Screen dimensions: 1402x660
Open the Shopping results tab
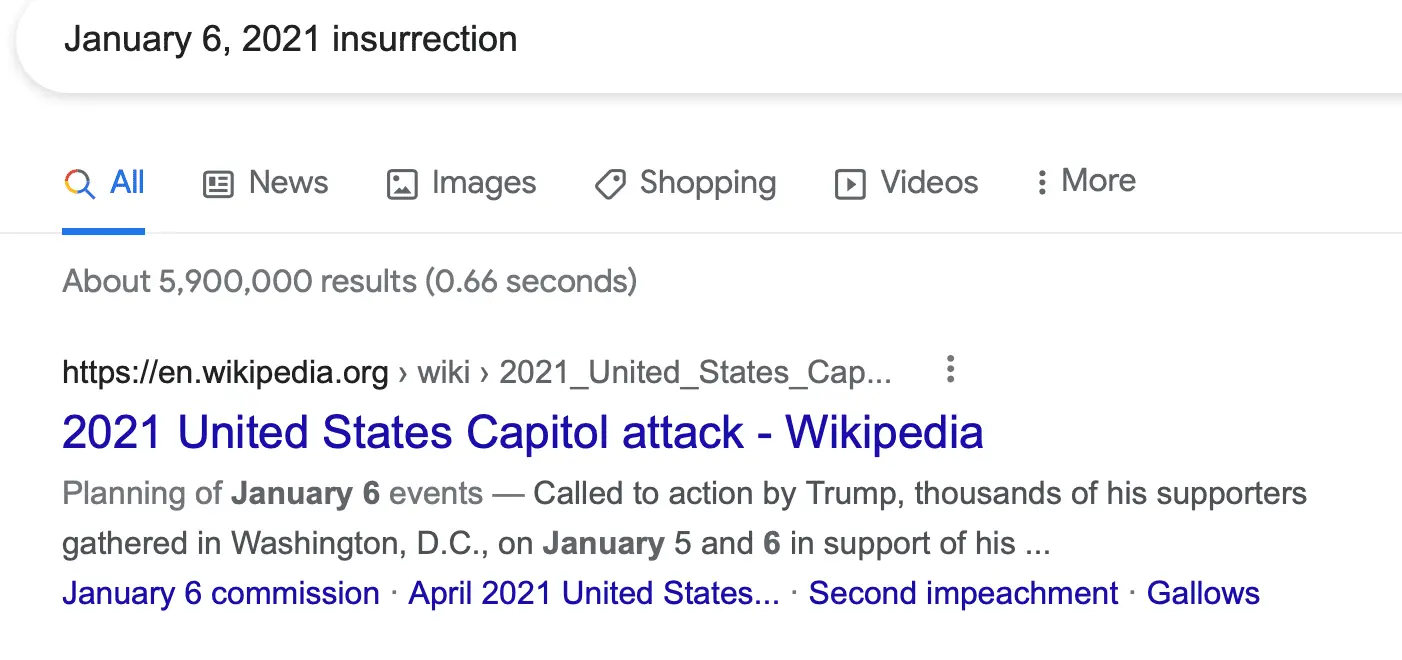point(707,183)
